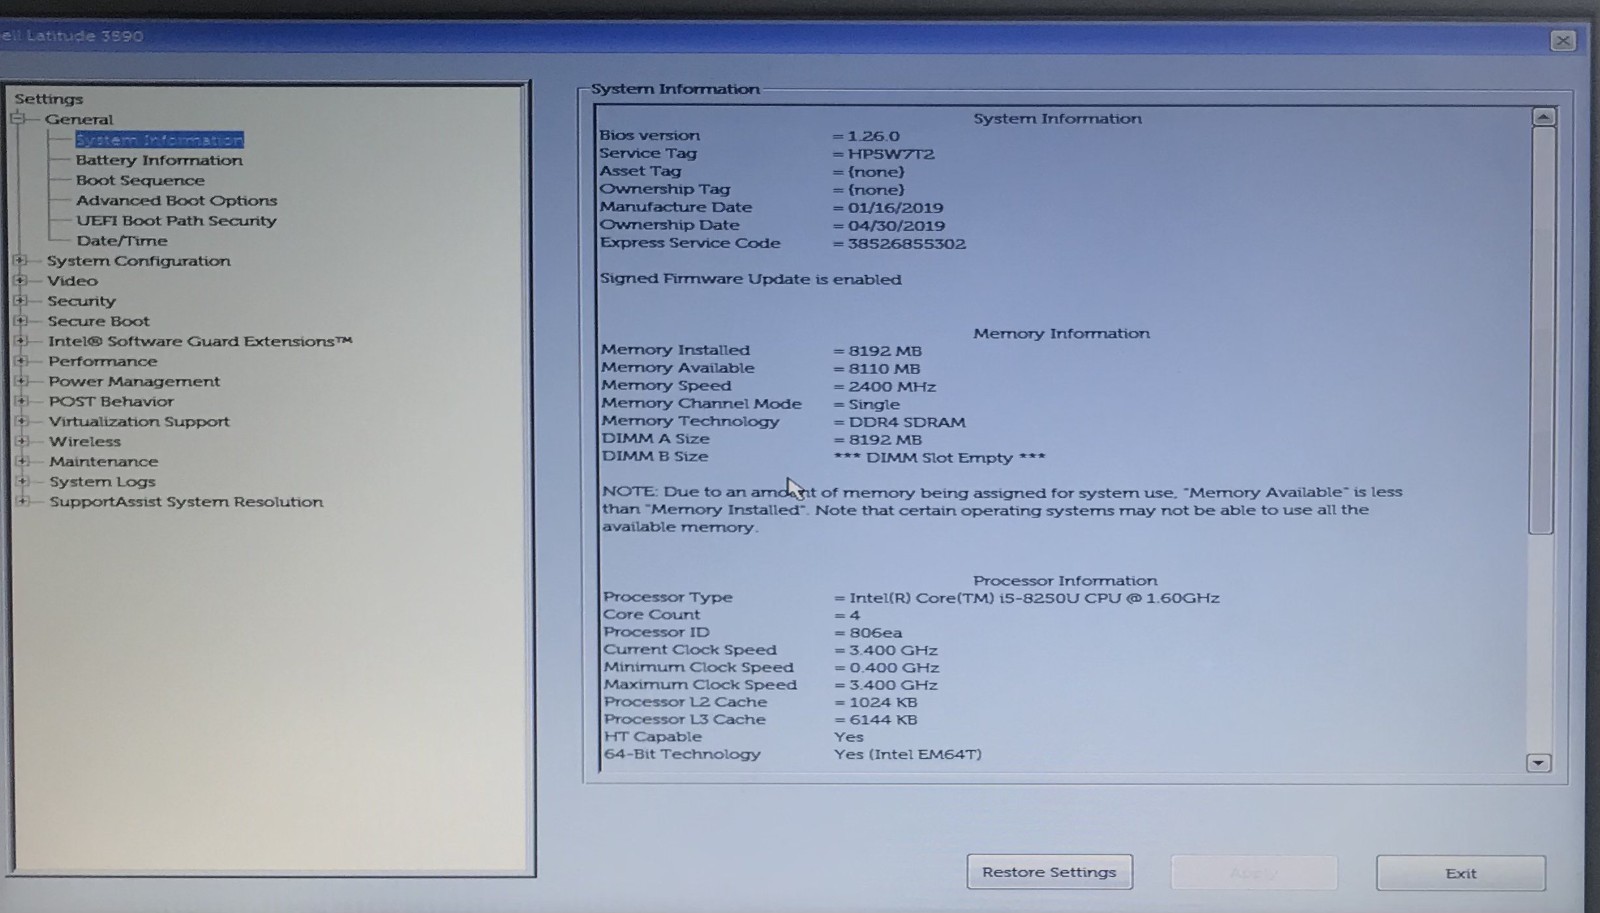
Task: Open UEFI Boot Path Security
Action: 176,221
